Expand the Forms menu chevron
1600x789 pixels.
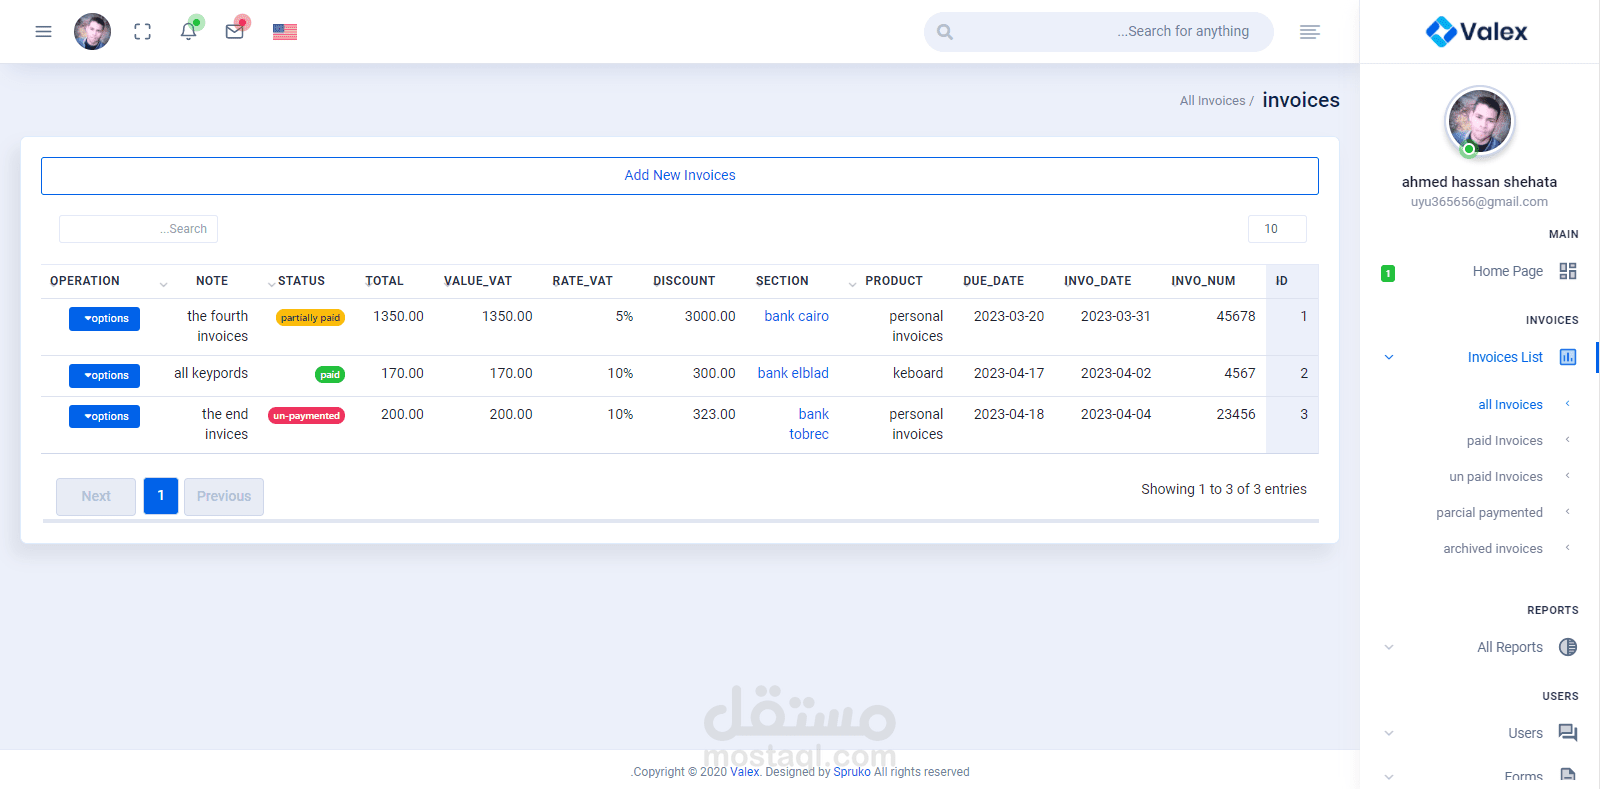point(1389,776)
